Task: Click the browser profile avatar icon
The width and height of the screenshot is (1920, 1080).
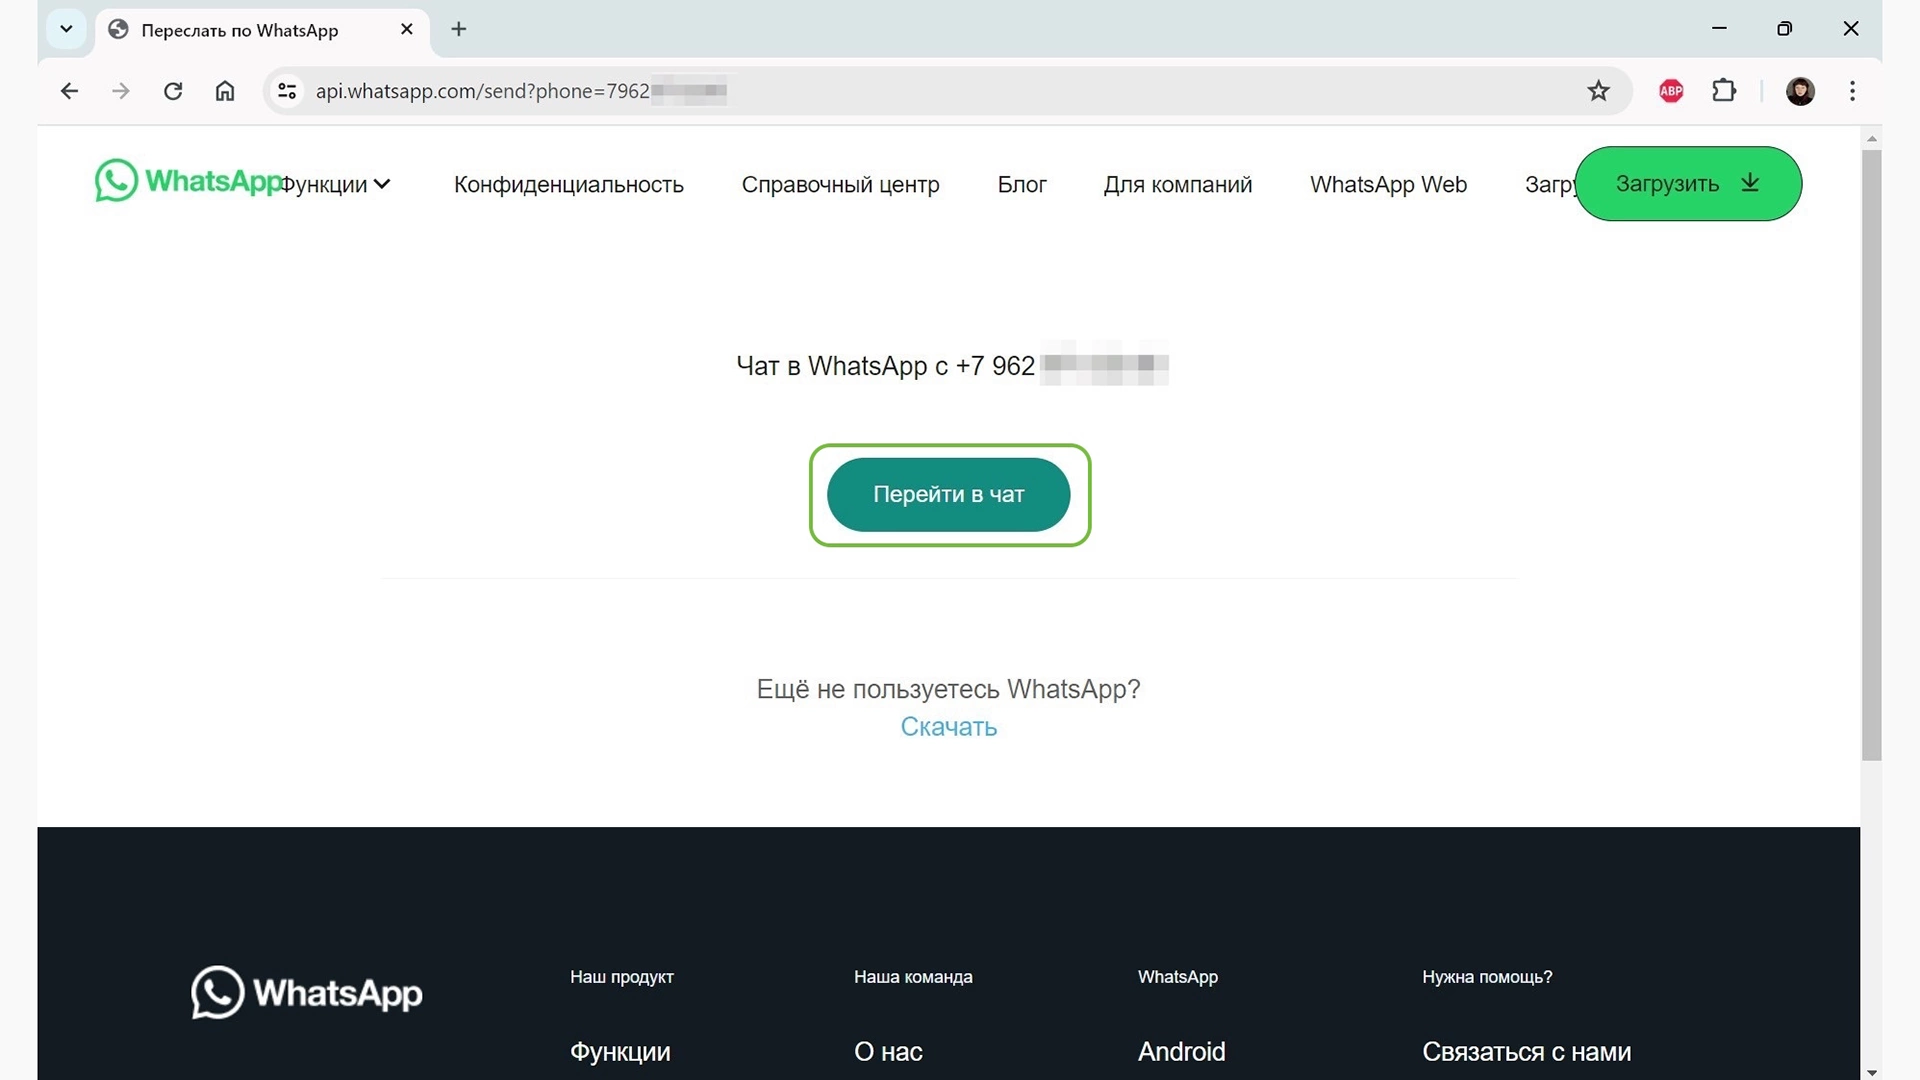Action: pos(1799,90)
